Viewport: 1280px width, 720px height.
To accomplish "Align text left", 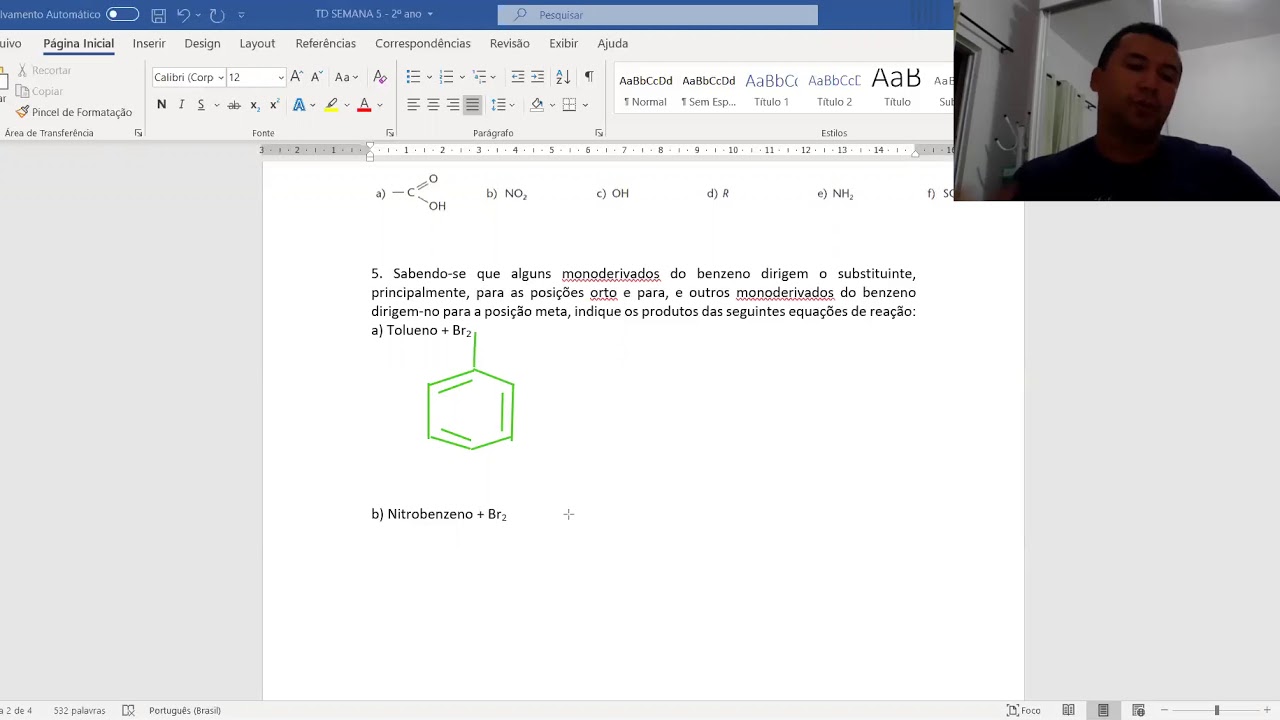I will click(413, 105).
